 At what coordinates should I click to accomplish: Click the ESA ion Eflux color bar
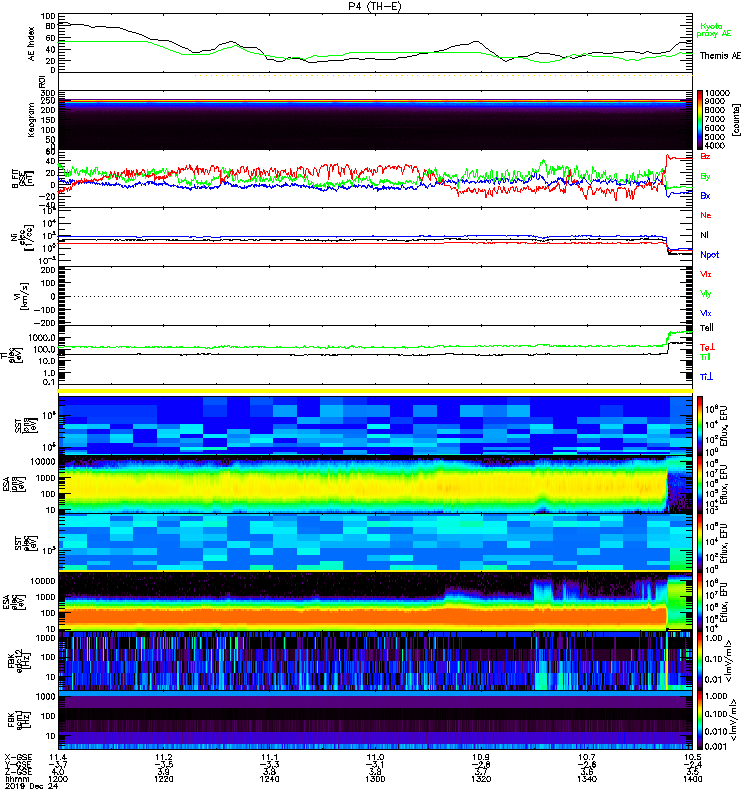pyautogui.click(x=699, y=485)
